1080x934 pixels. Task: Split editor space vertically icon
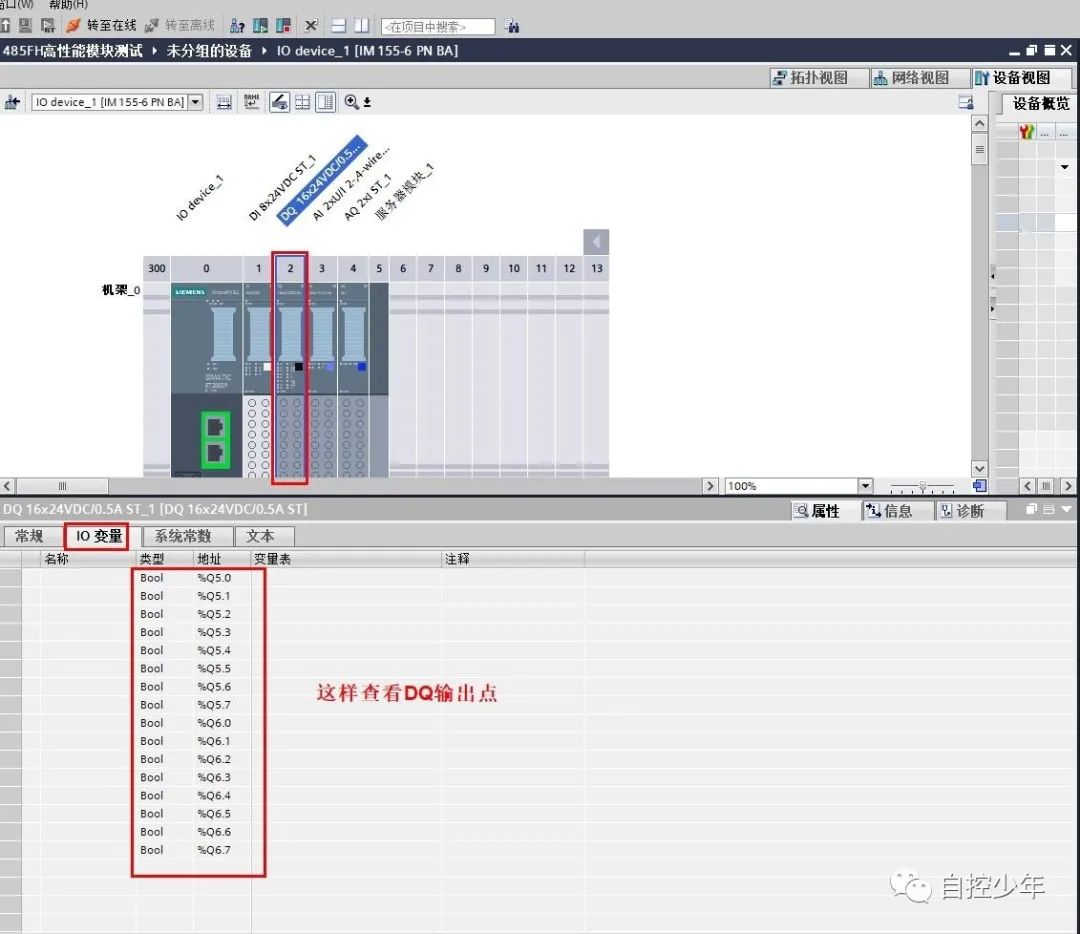(x=361, y=26)
